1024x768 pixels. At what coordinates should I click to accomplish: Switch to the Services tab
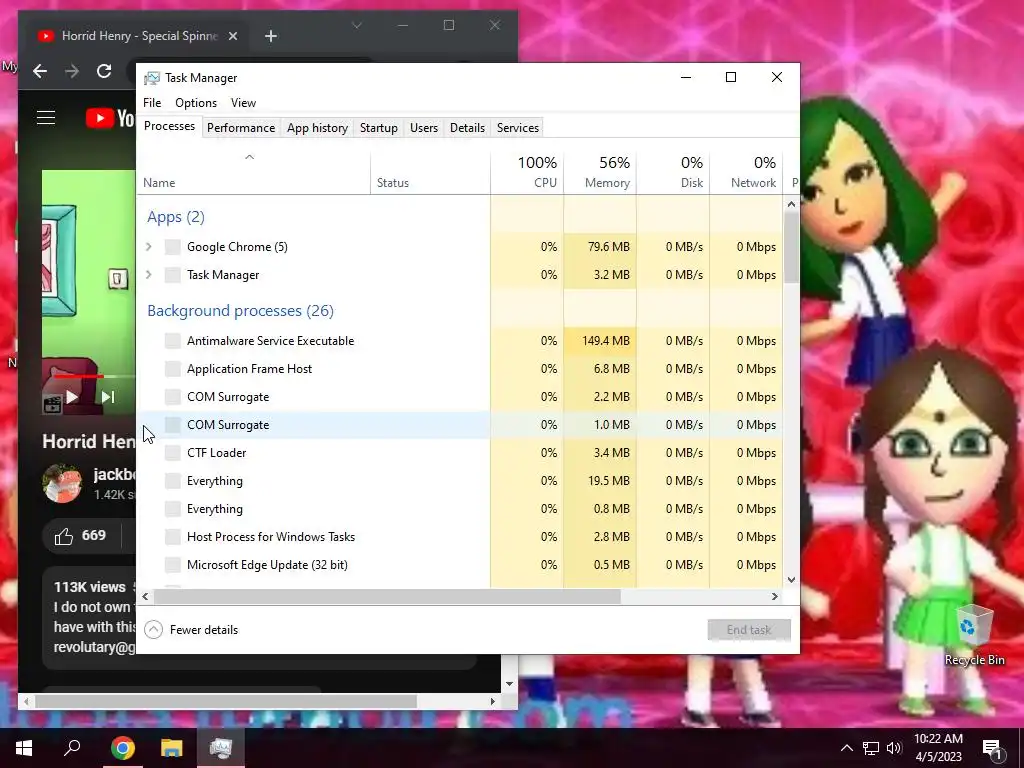click(x=518, y=128)
